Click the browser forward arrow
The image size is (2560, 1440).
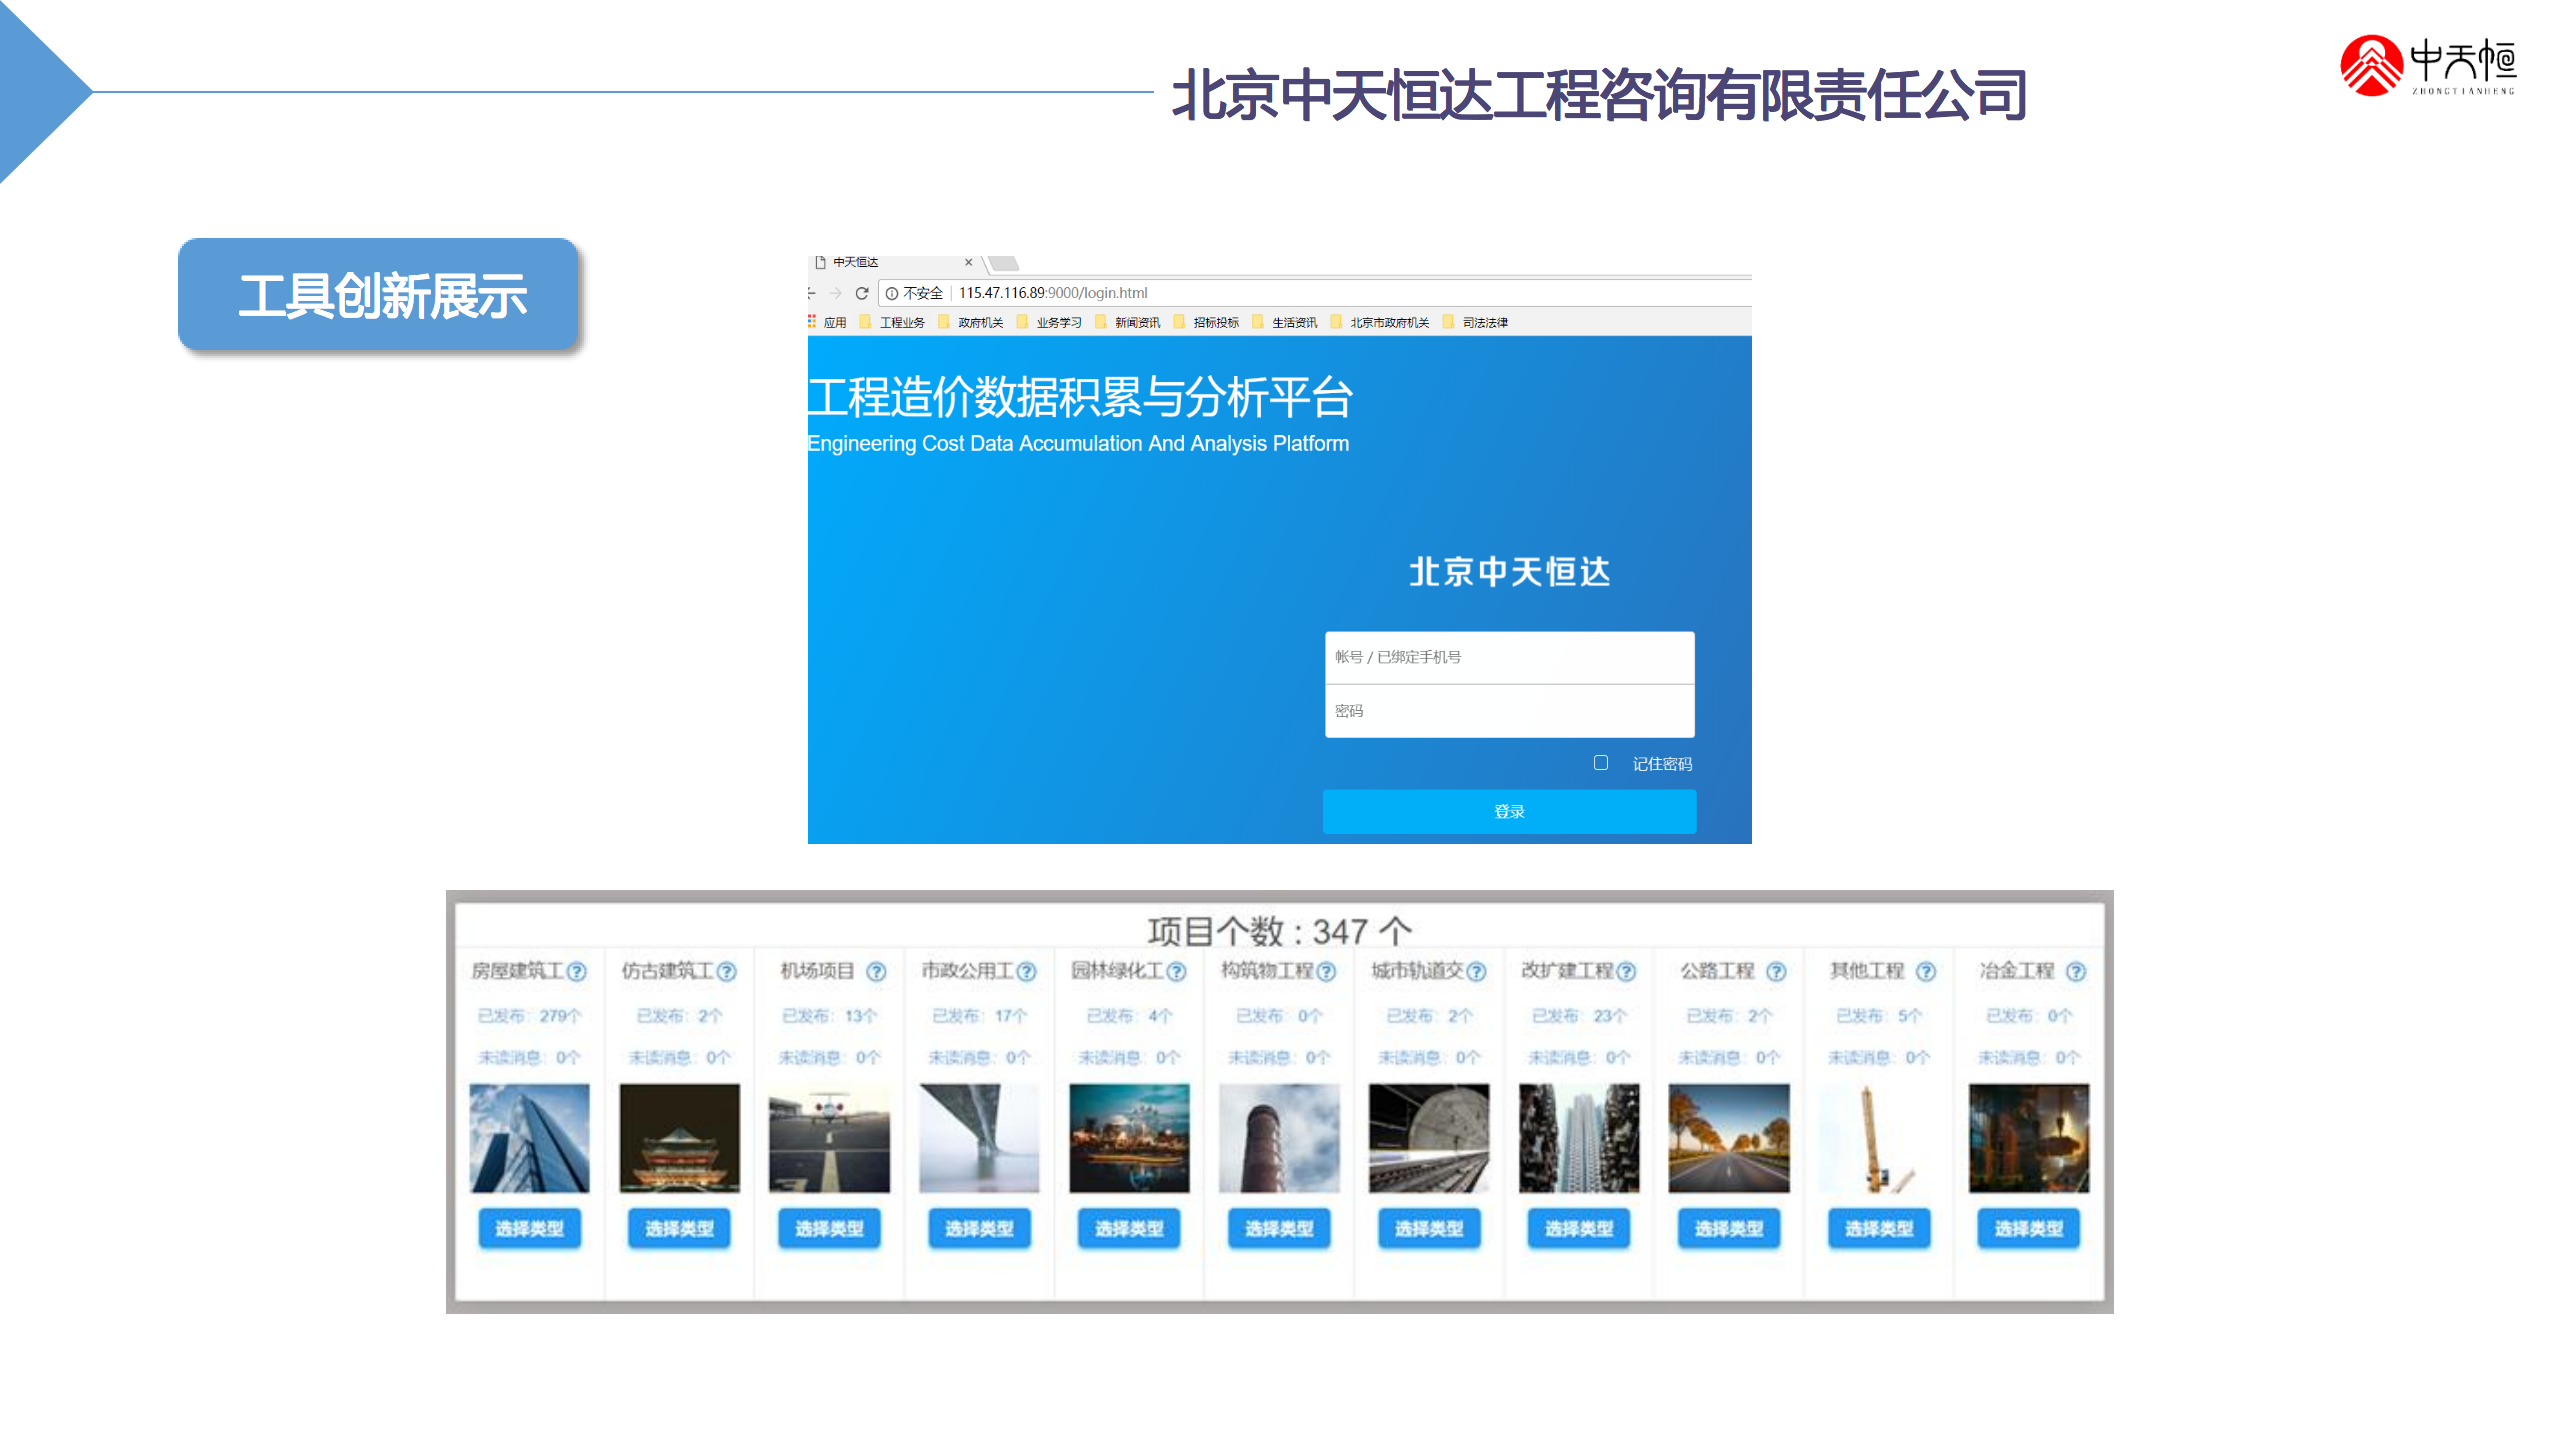click(835, 293)
